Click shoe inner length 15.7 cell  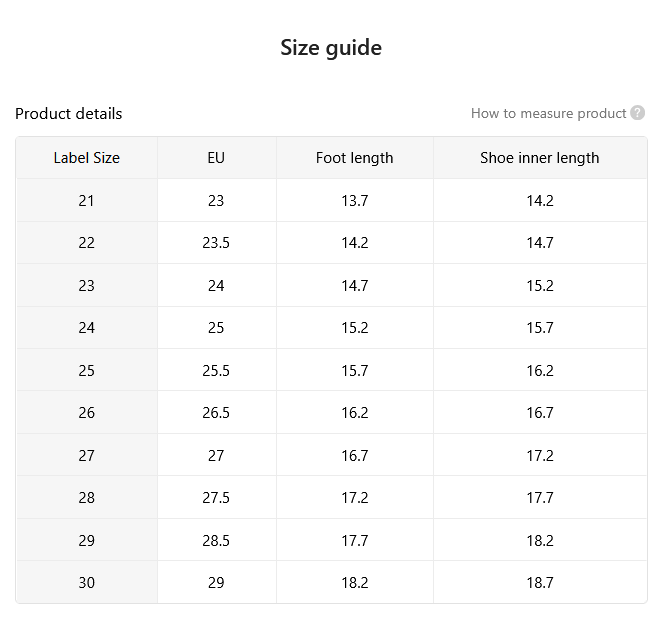(540, 328)
